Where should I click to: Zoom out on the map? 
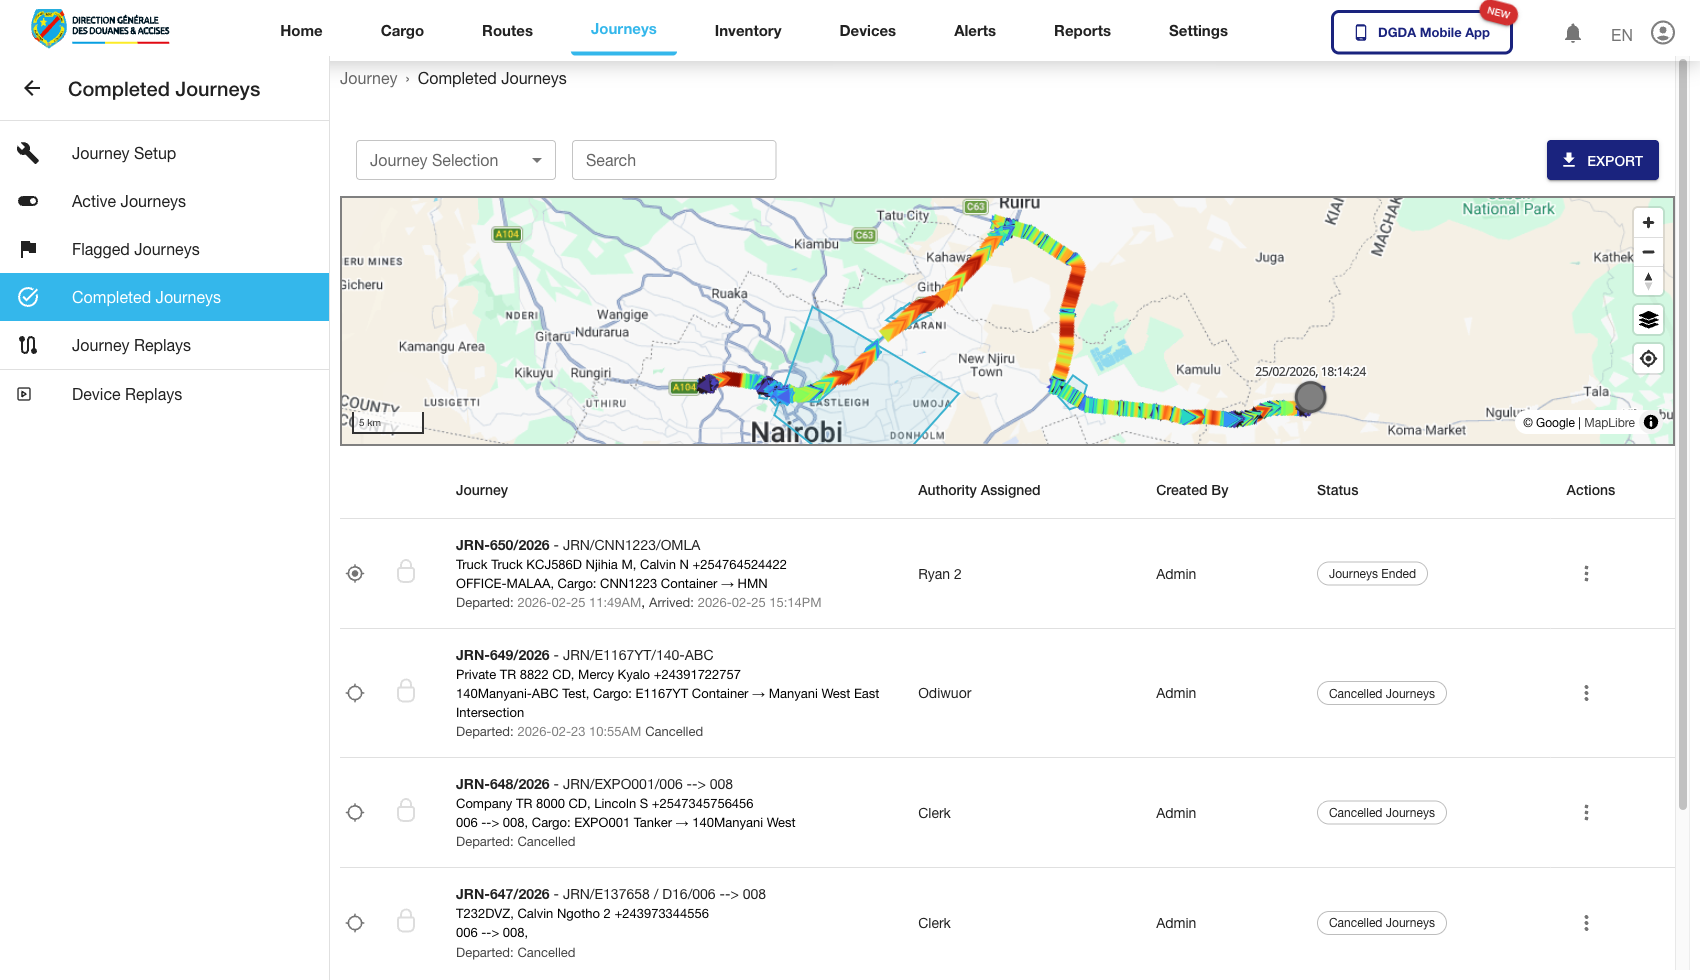[1648, 252]
